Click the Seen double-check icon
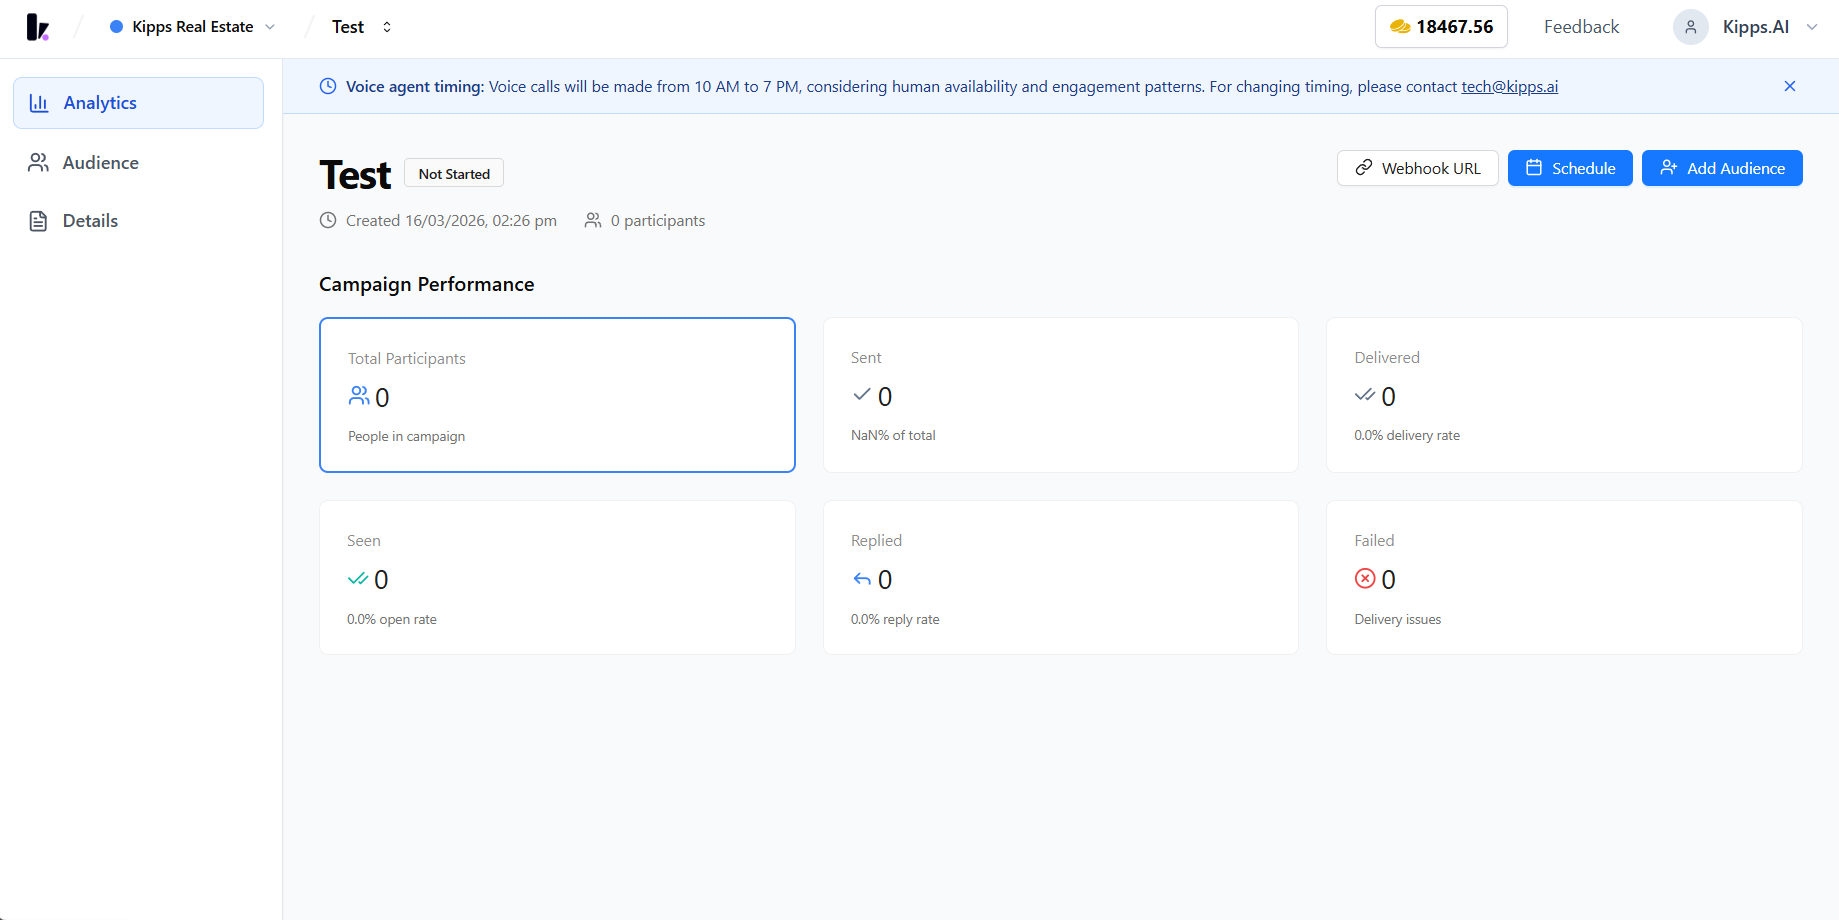Viewport: 1839px width, 920px height. pyautogui.click(x=358, y=578)
